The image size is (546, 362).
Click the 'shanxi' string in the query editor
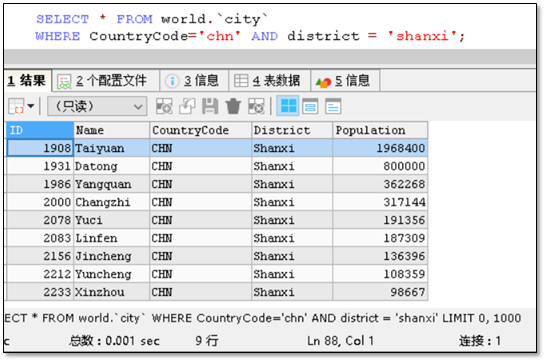click(422, 36)
